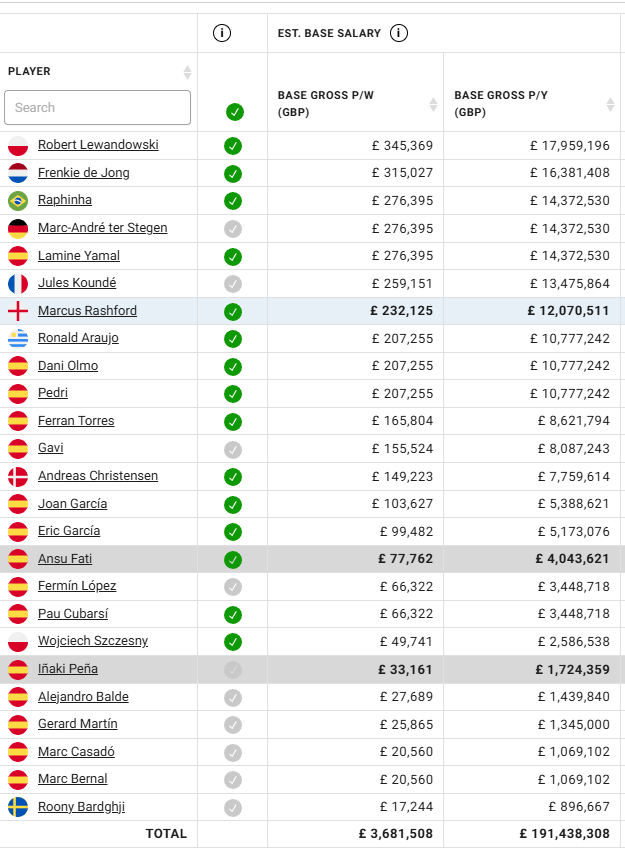Click the Uruguay flag next to Ronald Araujo
Image resolution: width=625 pixels, height=848 pixels.
click(x=18, y=338)
